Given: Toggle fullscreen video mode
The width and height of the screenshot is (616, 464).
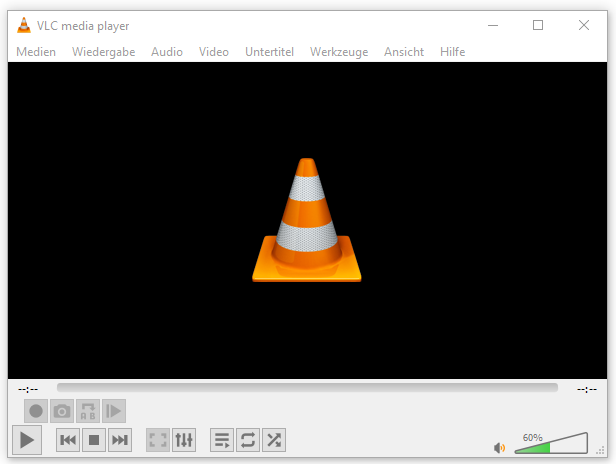Looking at the screenshot, I should 158,440.
